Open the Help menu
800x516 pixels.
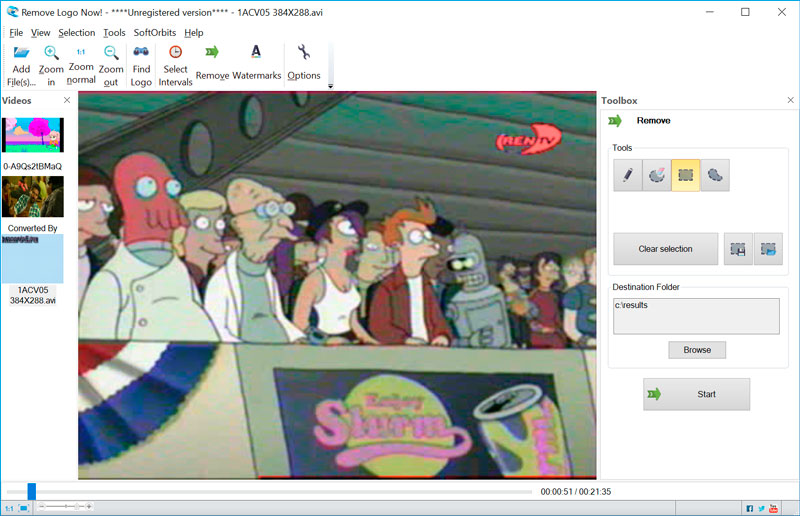194,33
